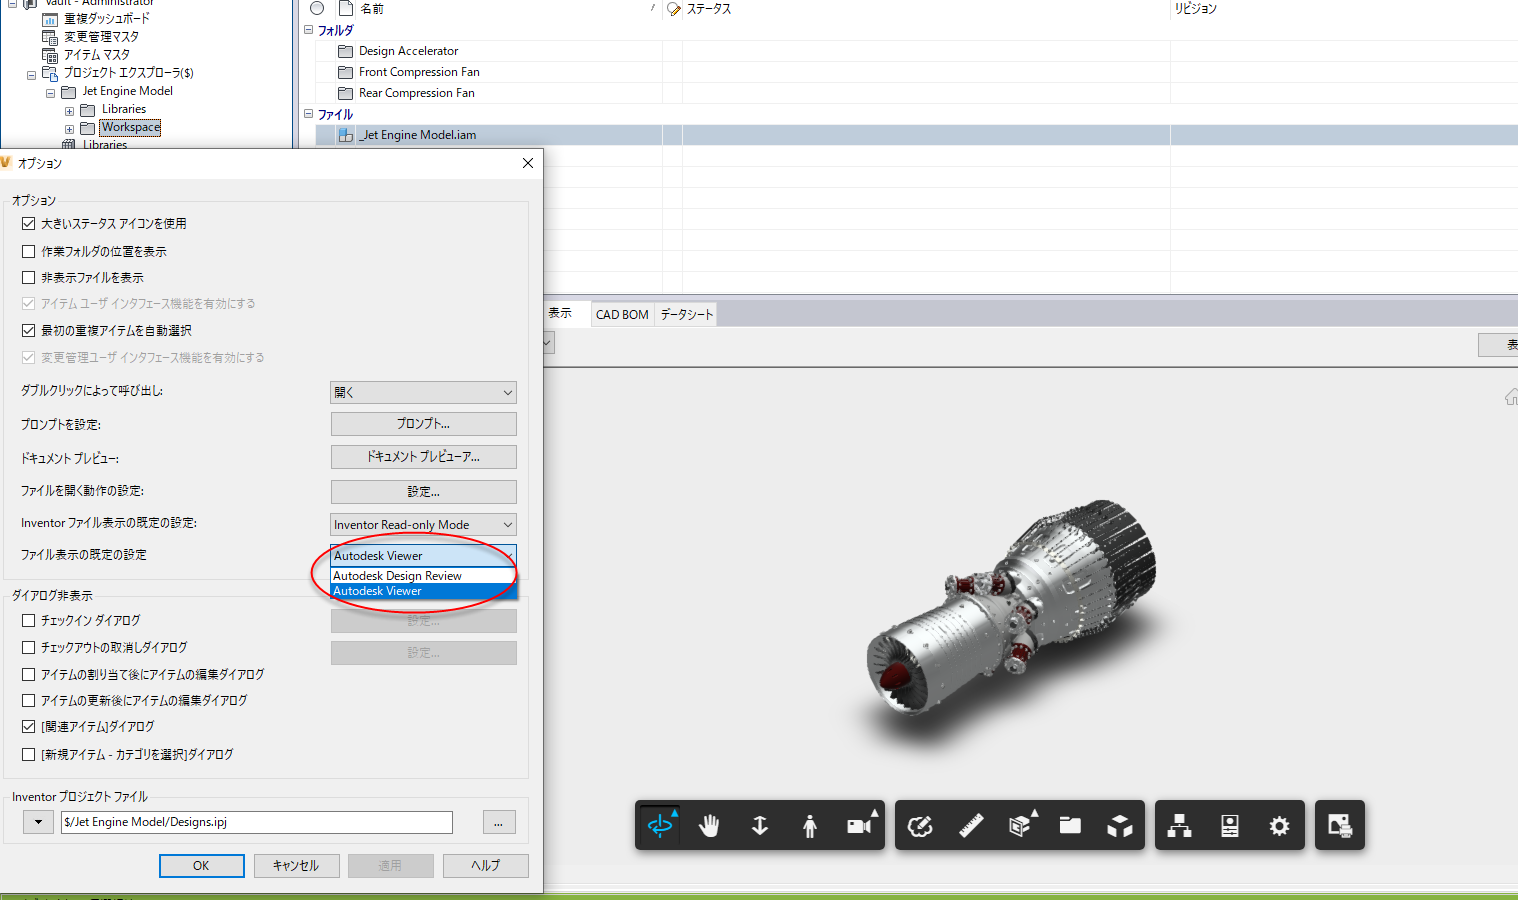1518x900 pixels.
Task: Click the ステータス column pencil icon
Action: [674, 9]
